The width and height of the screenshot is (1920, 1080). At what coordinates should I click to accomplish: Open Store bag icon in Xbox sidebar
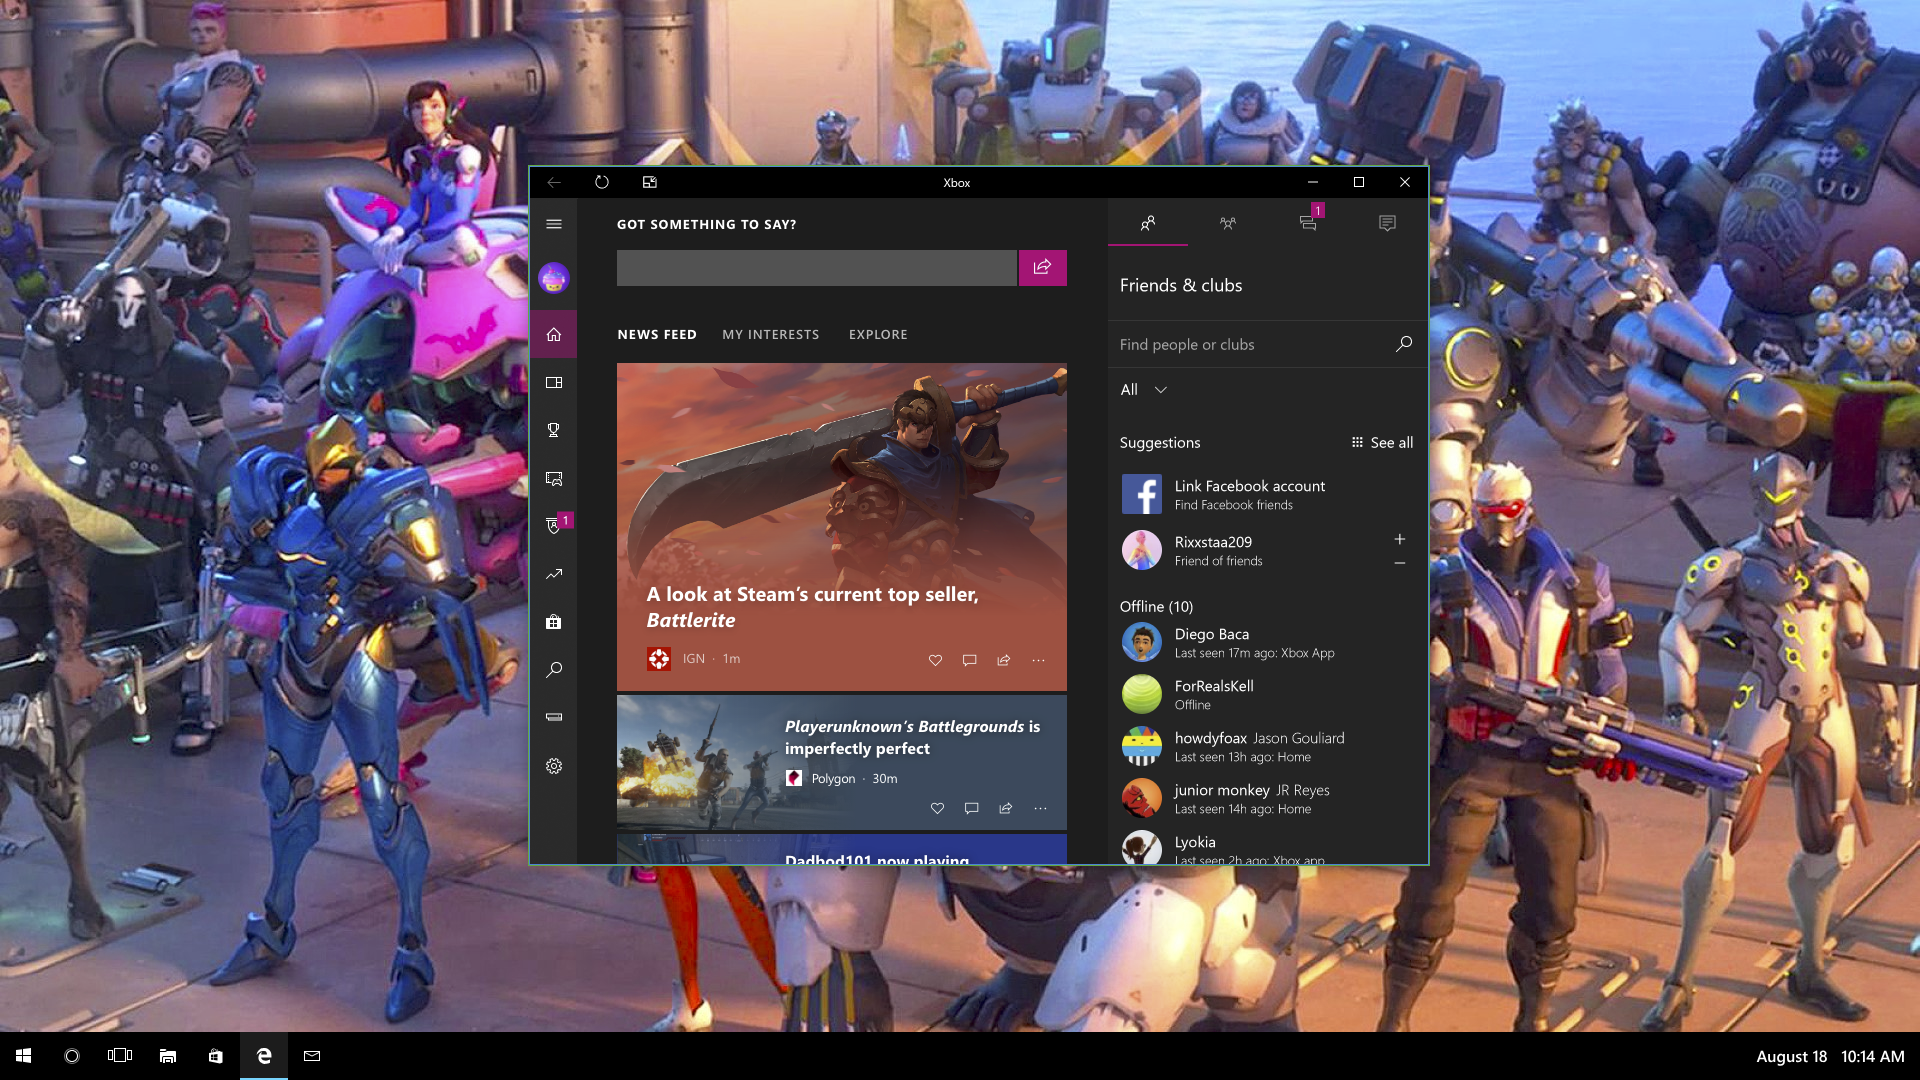click(554, 622)
